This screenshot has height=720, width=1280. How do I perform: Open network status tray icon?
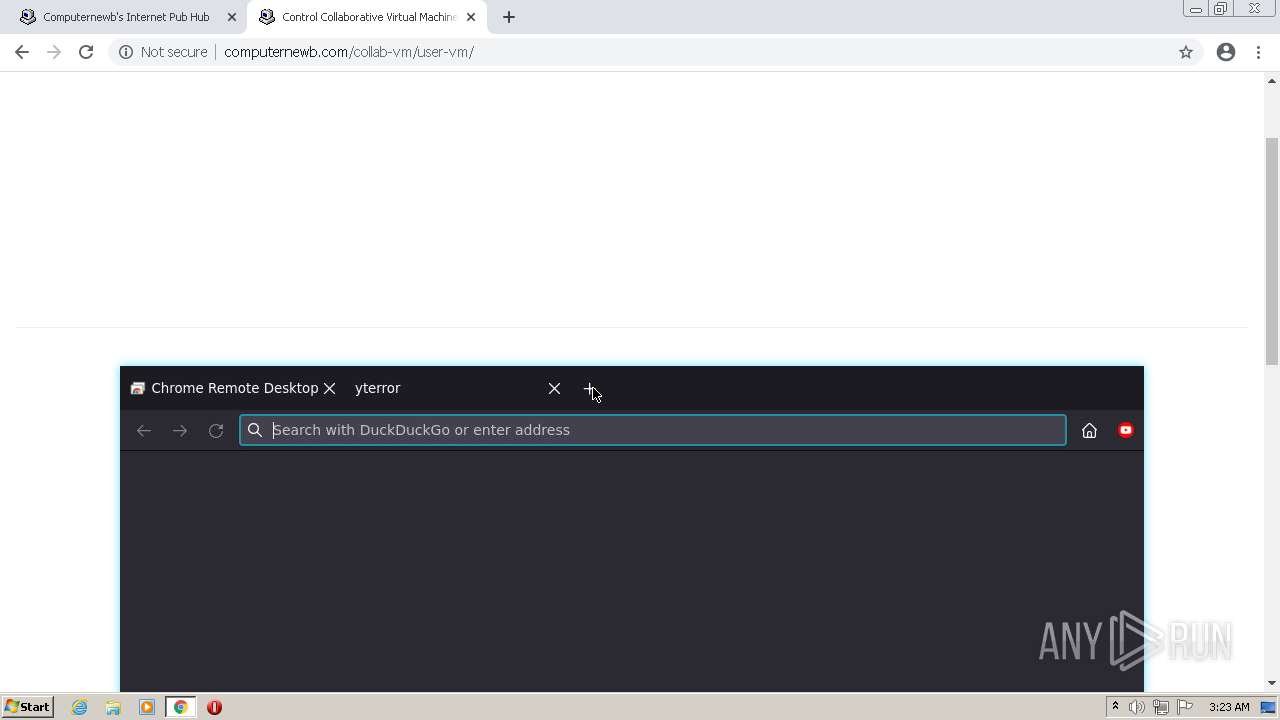pos(1161,707)
